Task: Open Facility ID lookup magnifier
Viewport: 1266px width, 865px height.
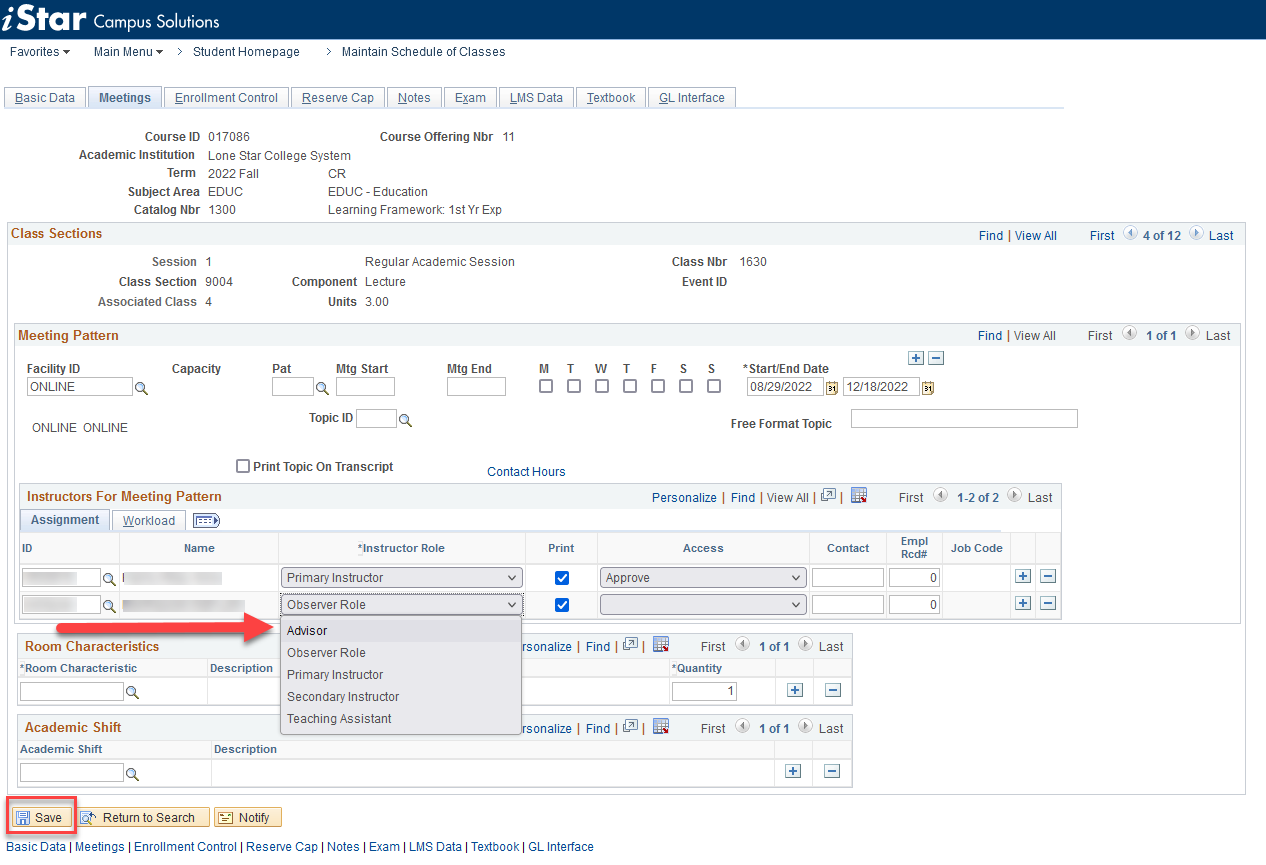Action: 141,388
